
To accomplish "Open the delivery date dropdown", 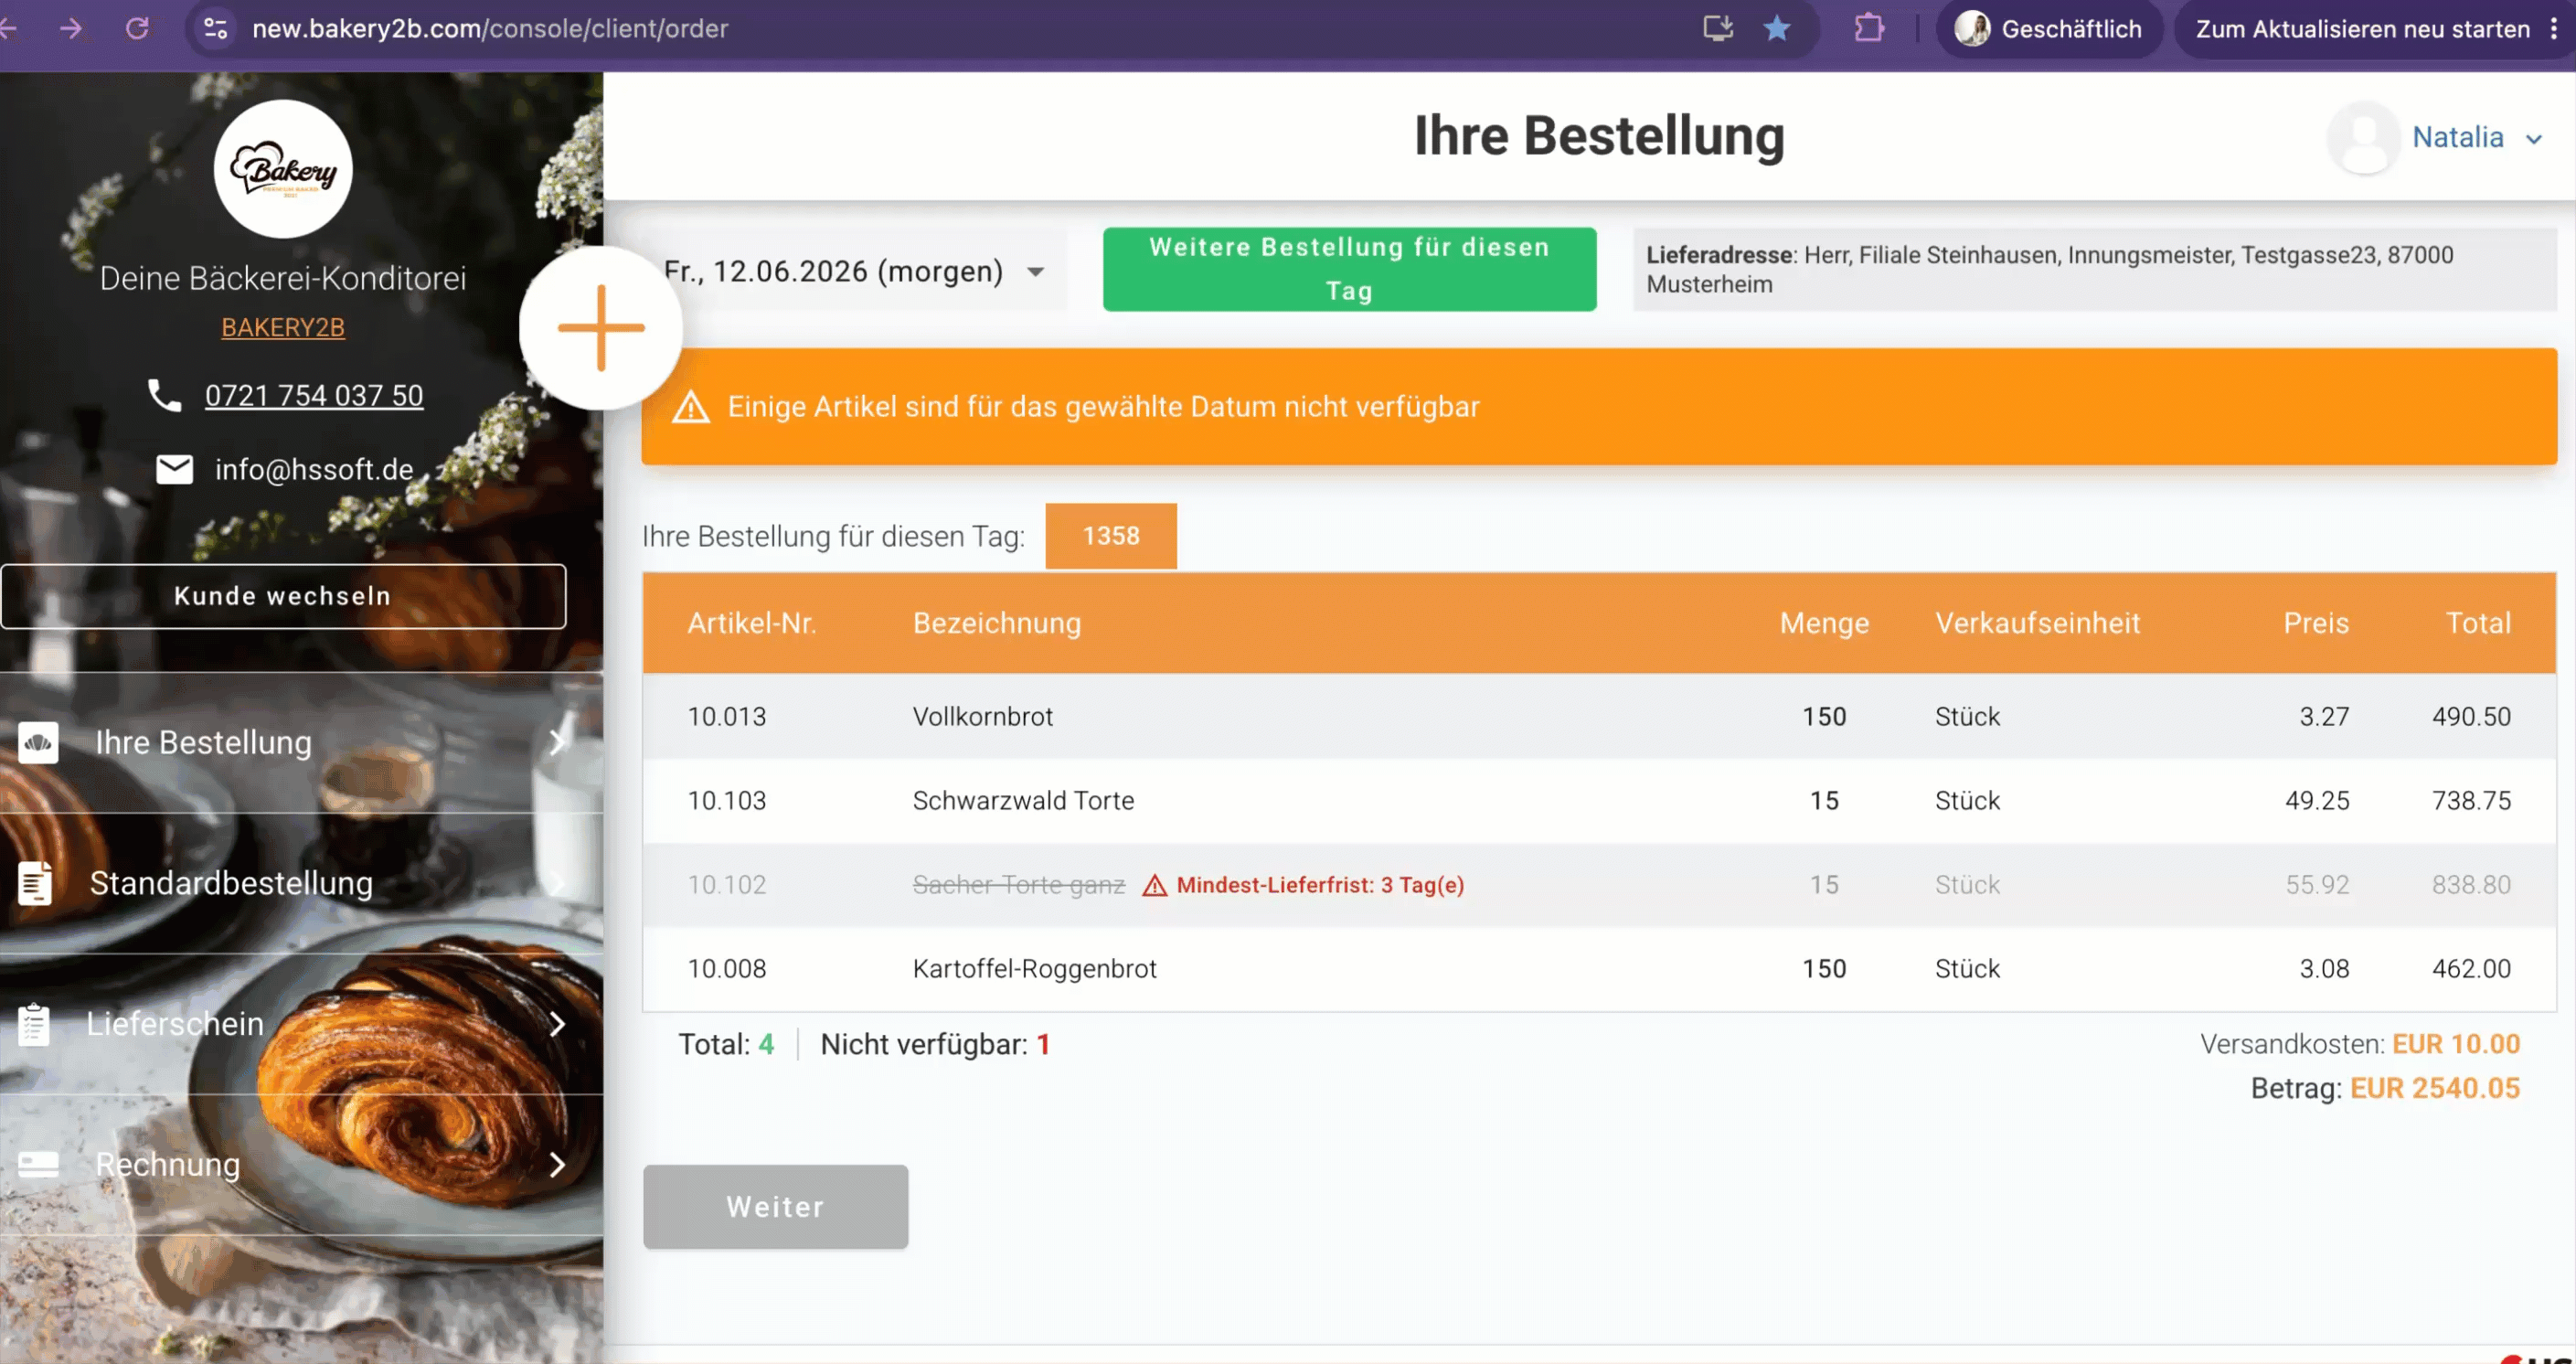I will click(x=854, y=271).
